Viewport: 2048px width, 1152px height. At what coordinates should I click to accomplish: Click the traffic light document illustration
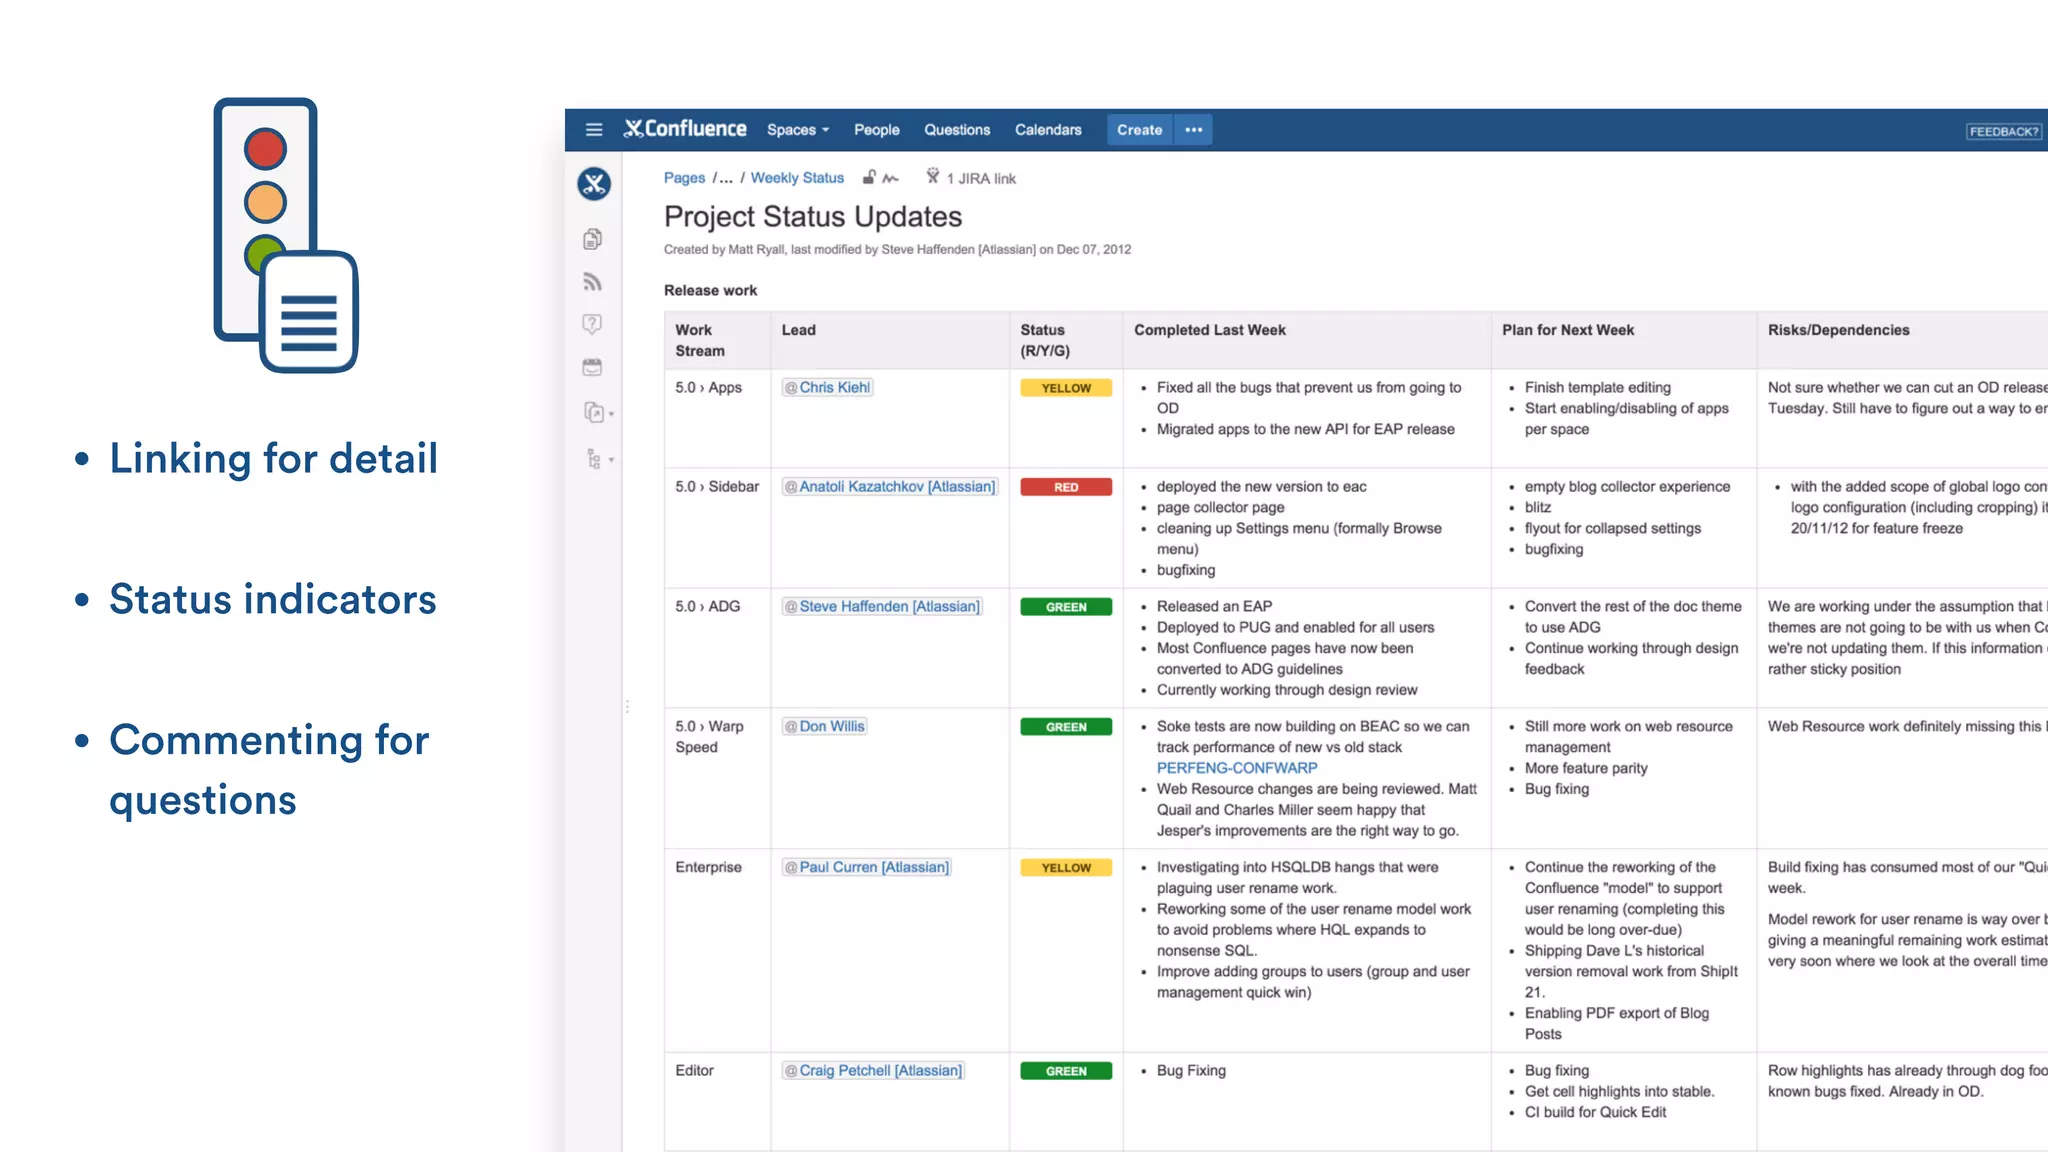click(x=286, y=235)
